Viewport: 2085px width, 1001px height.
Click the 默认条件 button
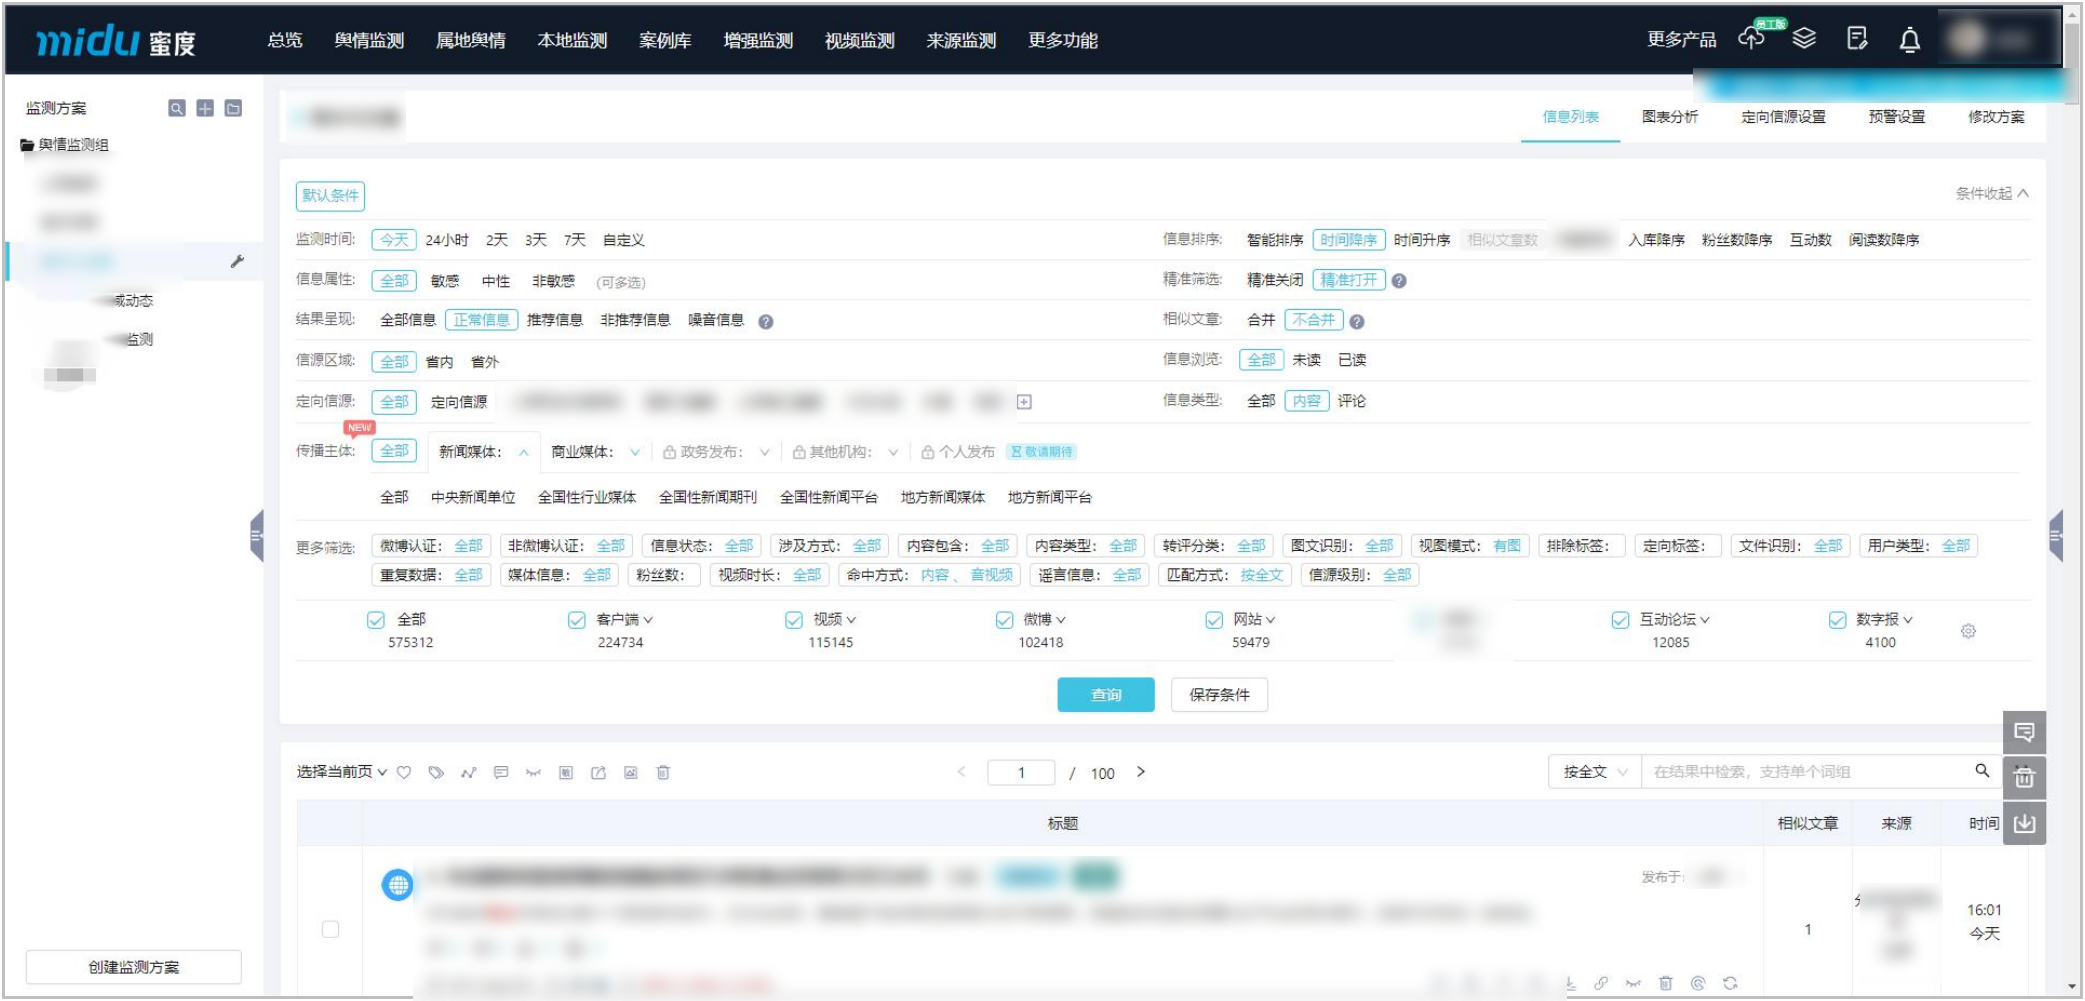coord(330,196)
